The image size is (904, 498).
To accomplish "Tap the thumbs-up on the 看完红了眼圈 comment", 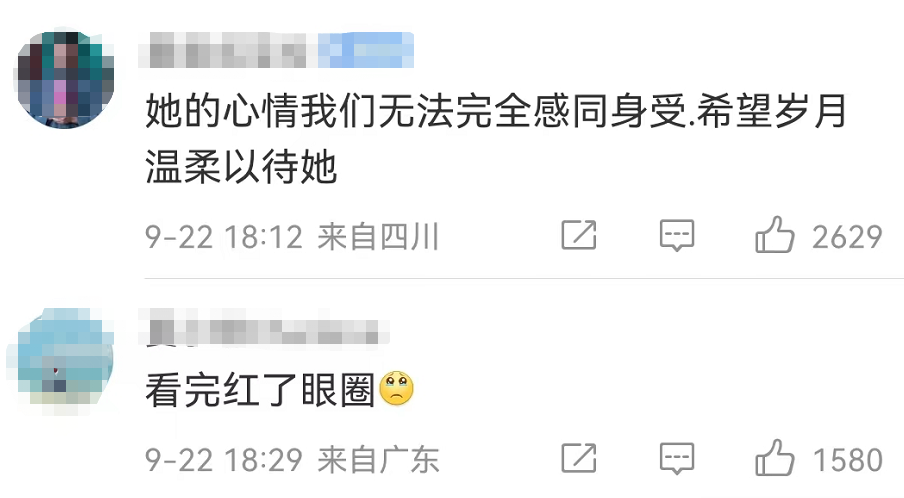I will [775, 458].
